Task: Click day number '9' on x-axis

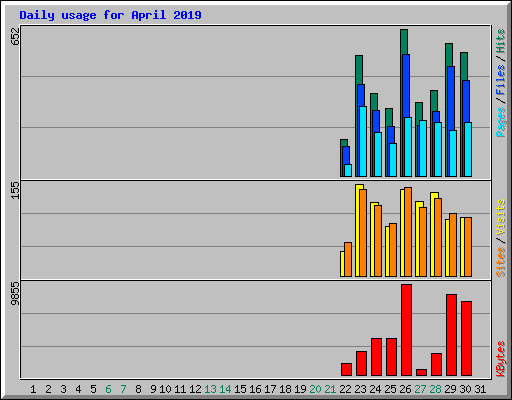Action: [x=153, y=389]
